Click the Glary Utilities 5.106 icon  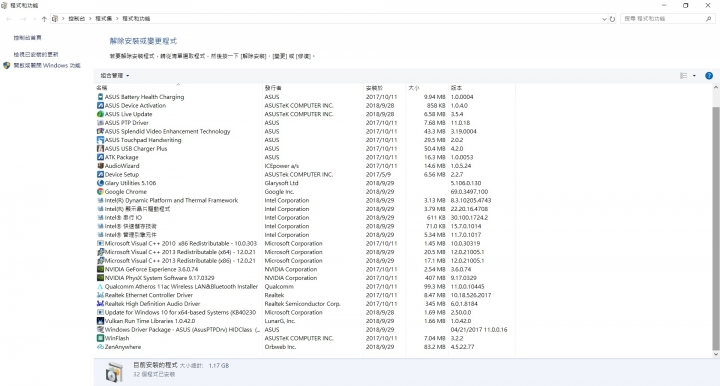coord(101,183)
